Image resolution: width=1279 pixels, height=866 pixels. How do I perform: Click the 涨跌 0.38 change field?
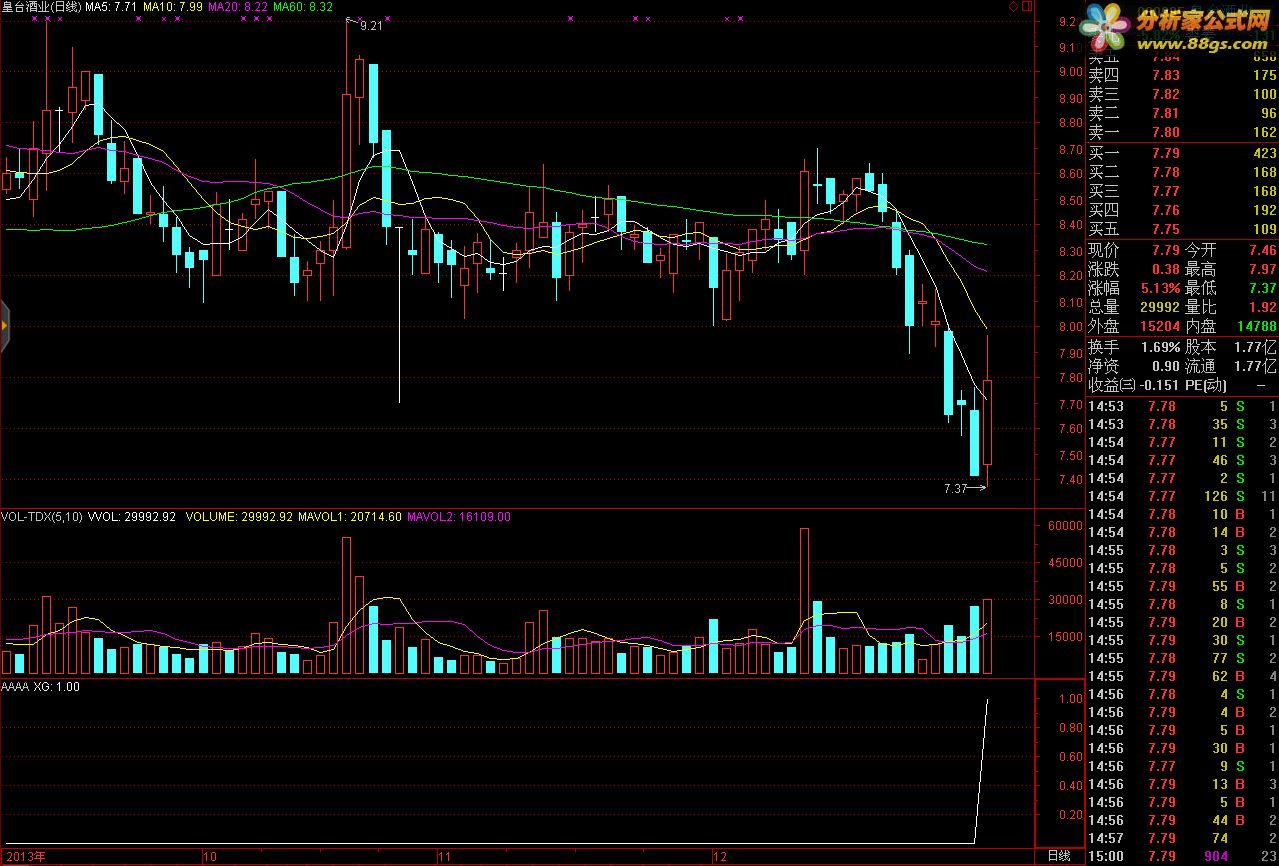(1134, 269)
